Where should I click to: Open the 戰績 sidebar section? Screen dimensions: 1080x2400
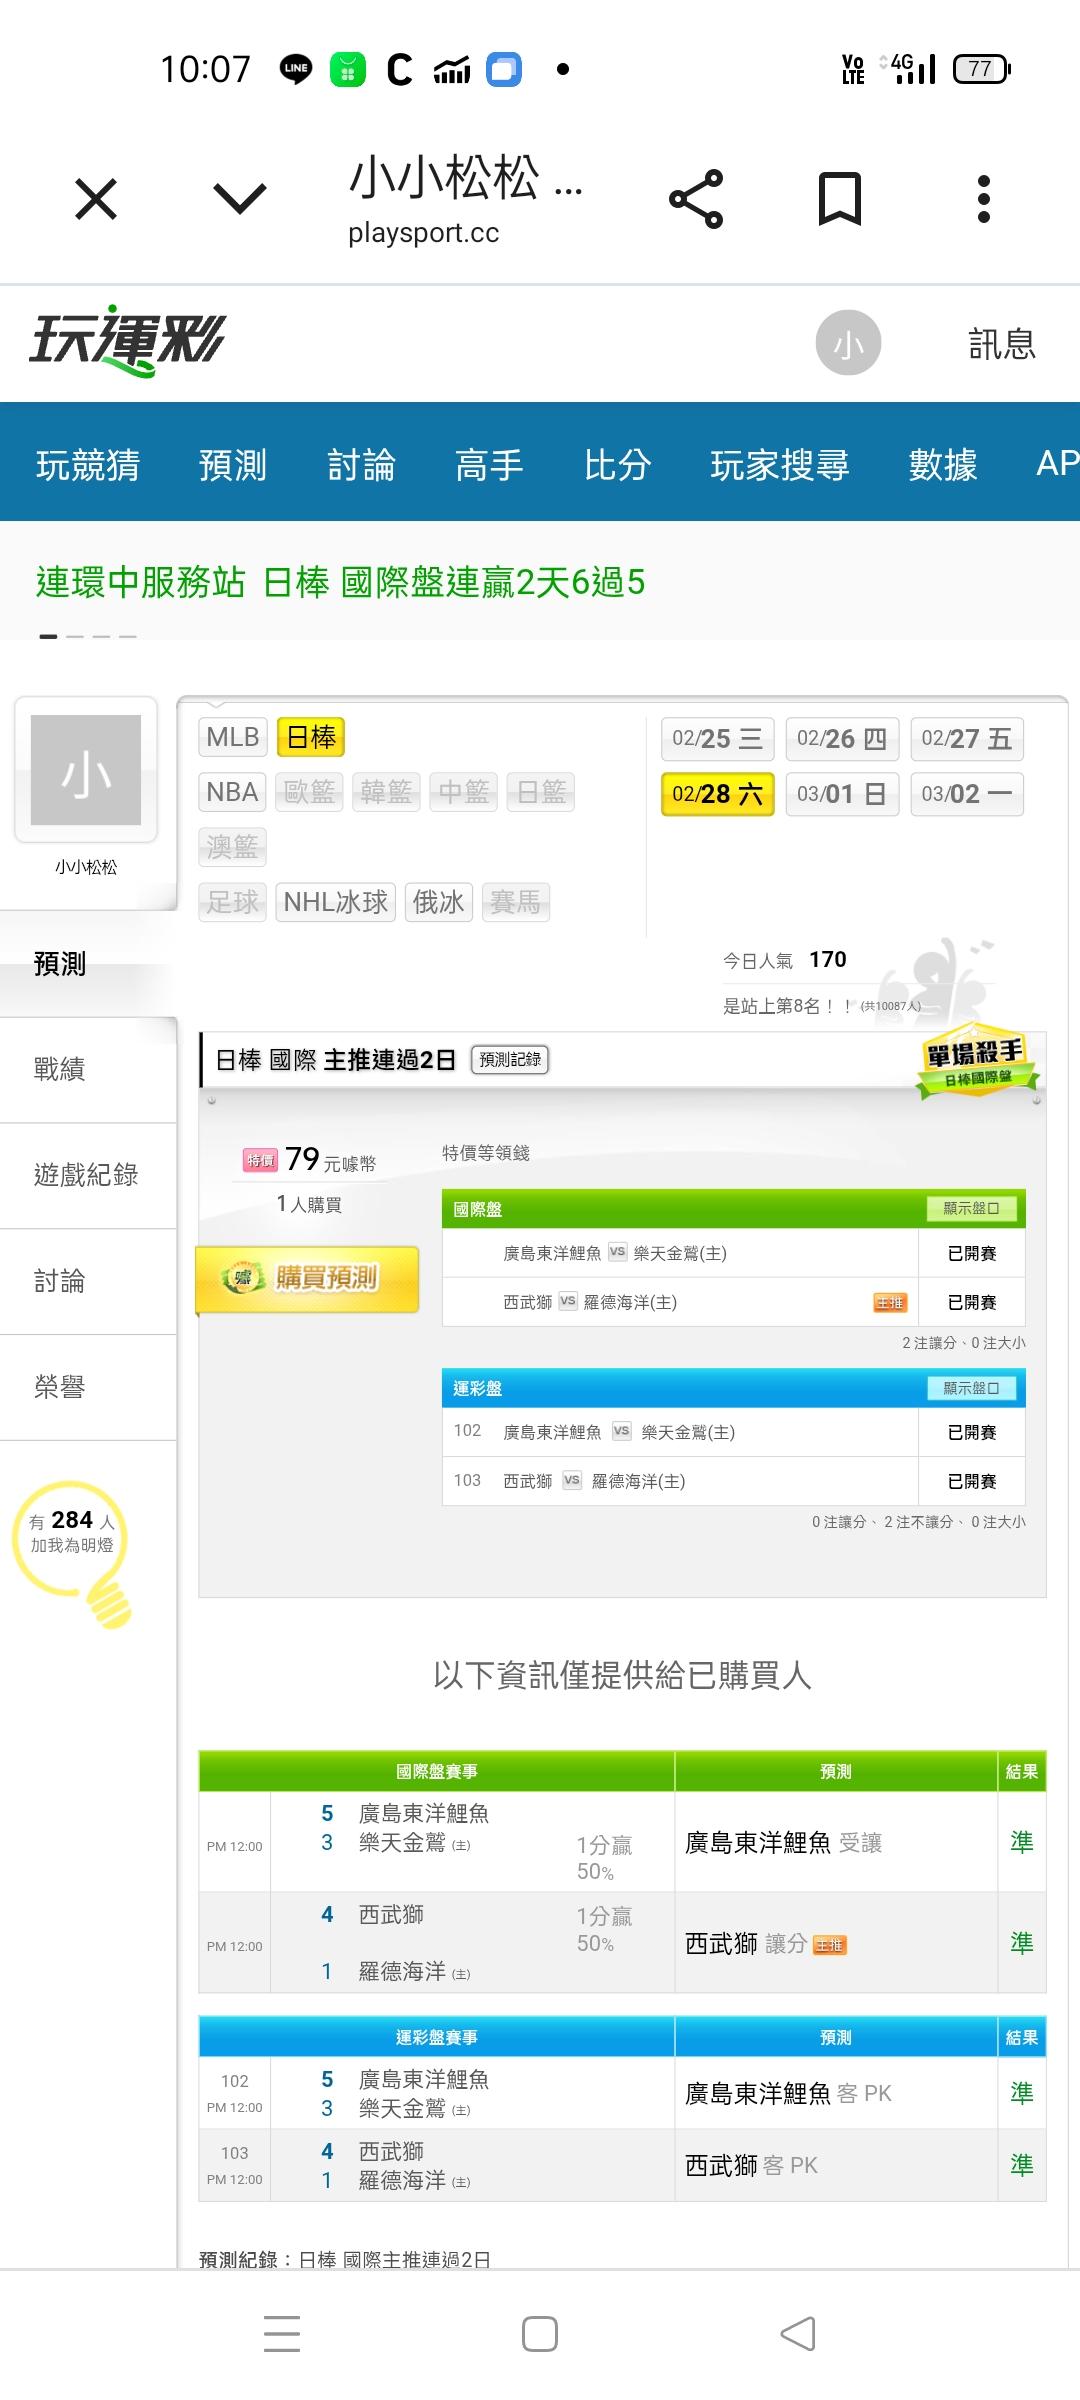pos(60,1069)
